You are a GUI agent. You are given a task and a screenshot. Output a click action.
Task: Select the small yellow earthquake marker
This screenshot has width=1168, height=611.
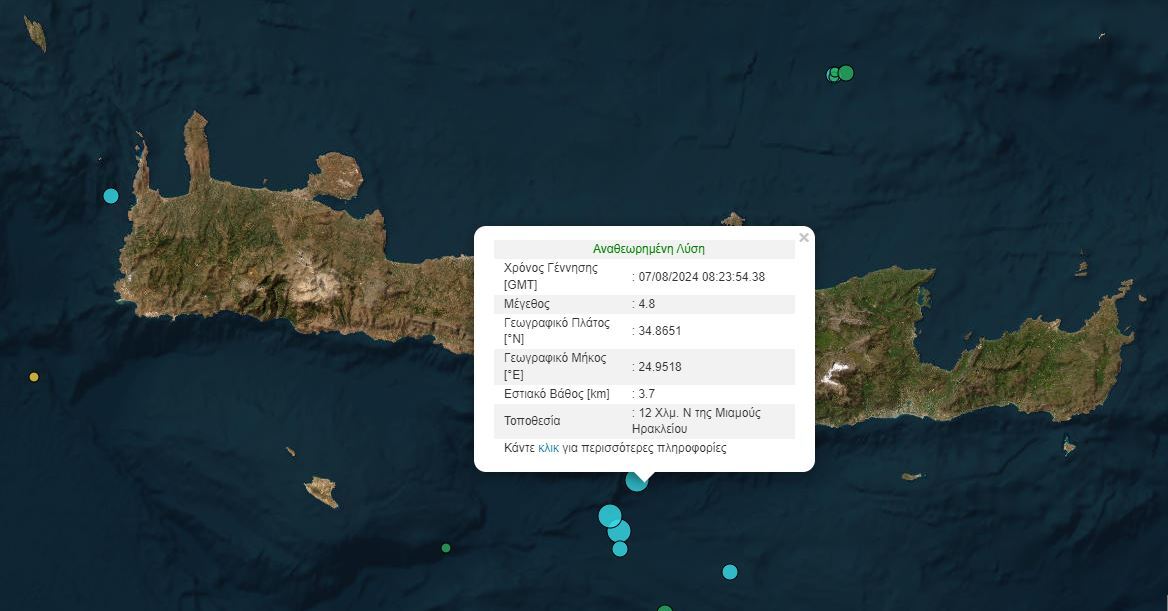(x=34, y=377)
